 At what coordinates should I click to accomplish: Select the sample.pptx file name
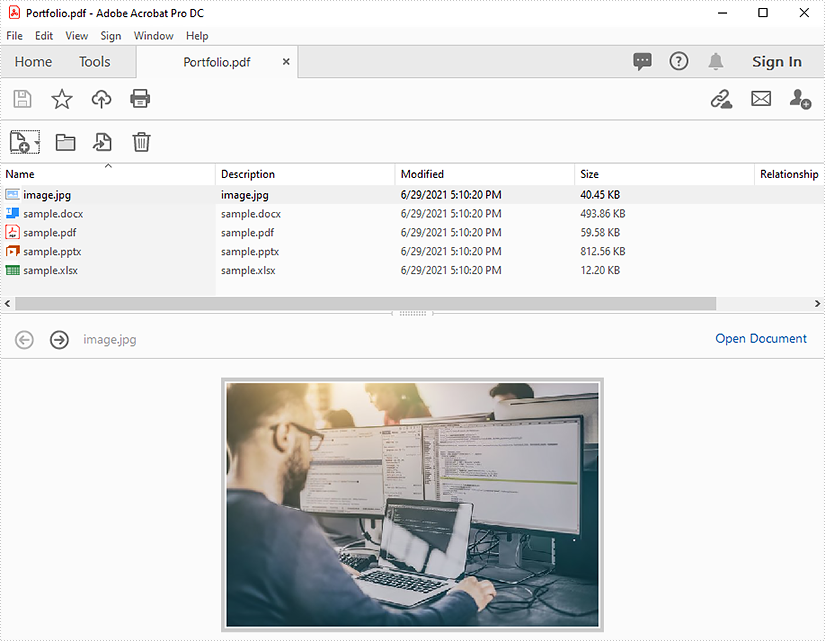(52, 252)
